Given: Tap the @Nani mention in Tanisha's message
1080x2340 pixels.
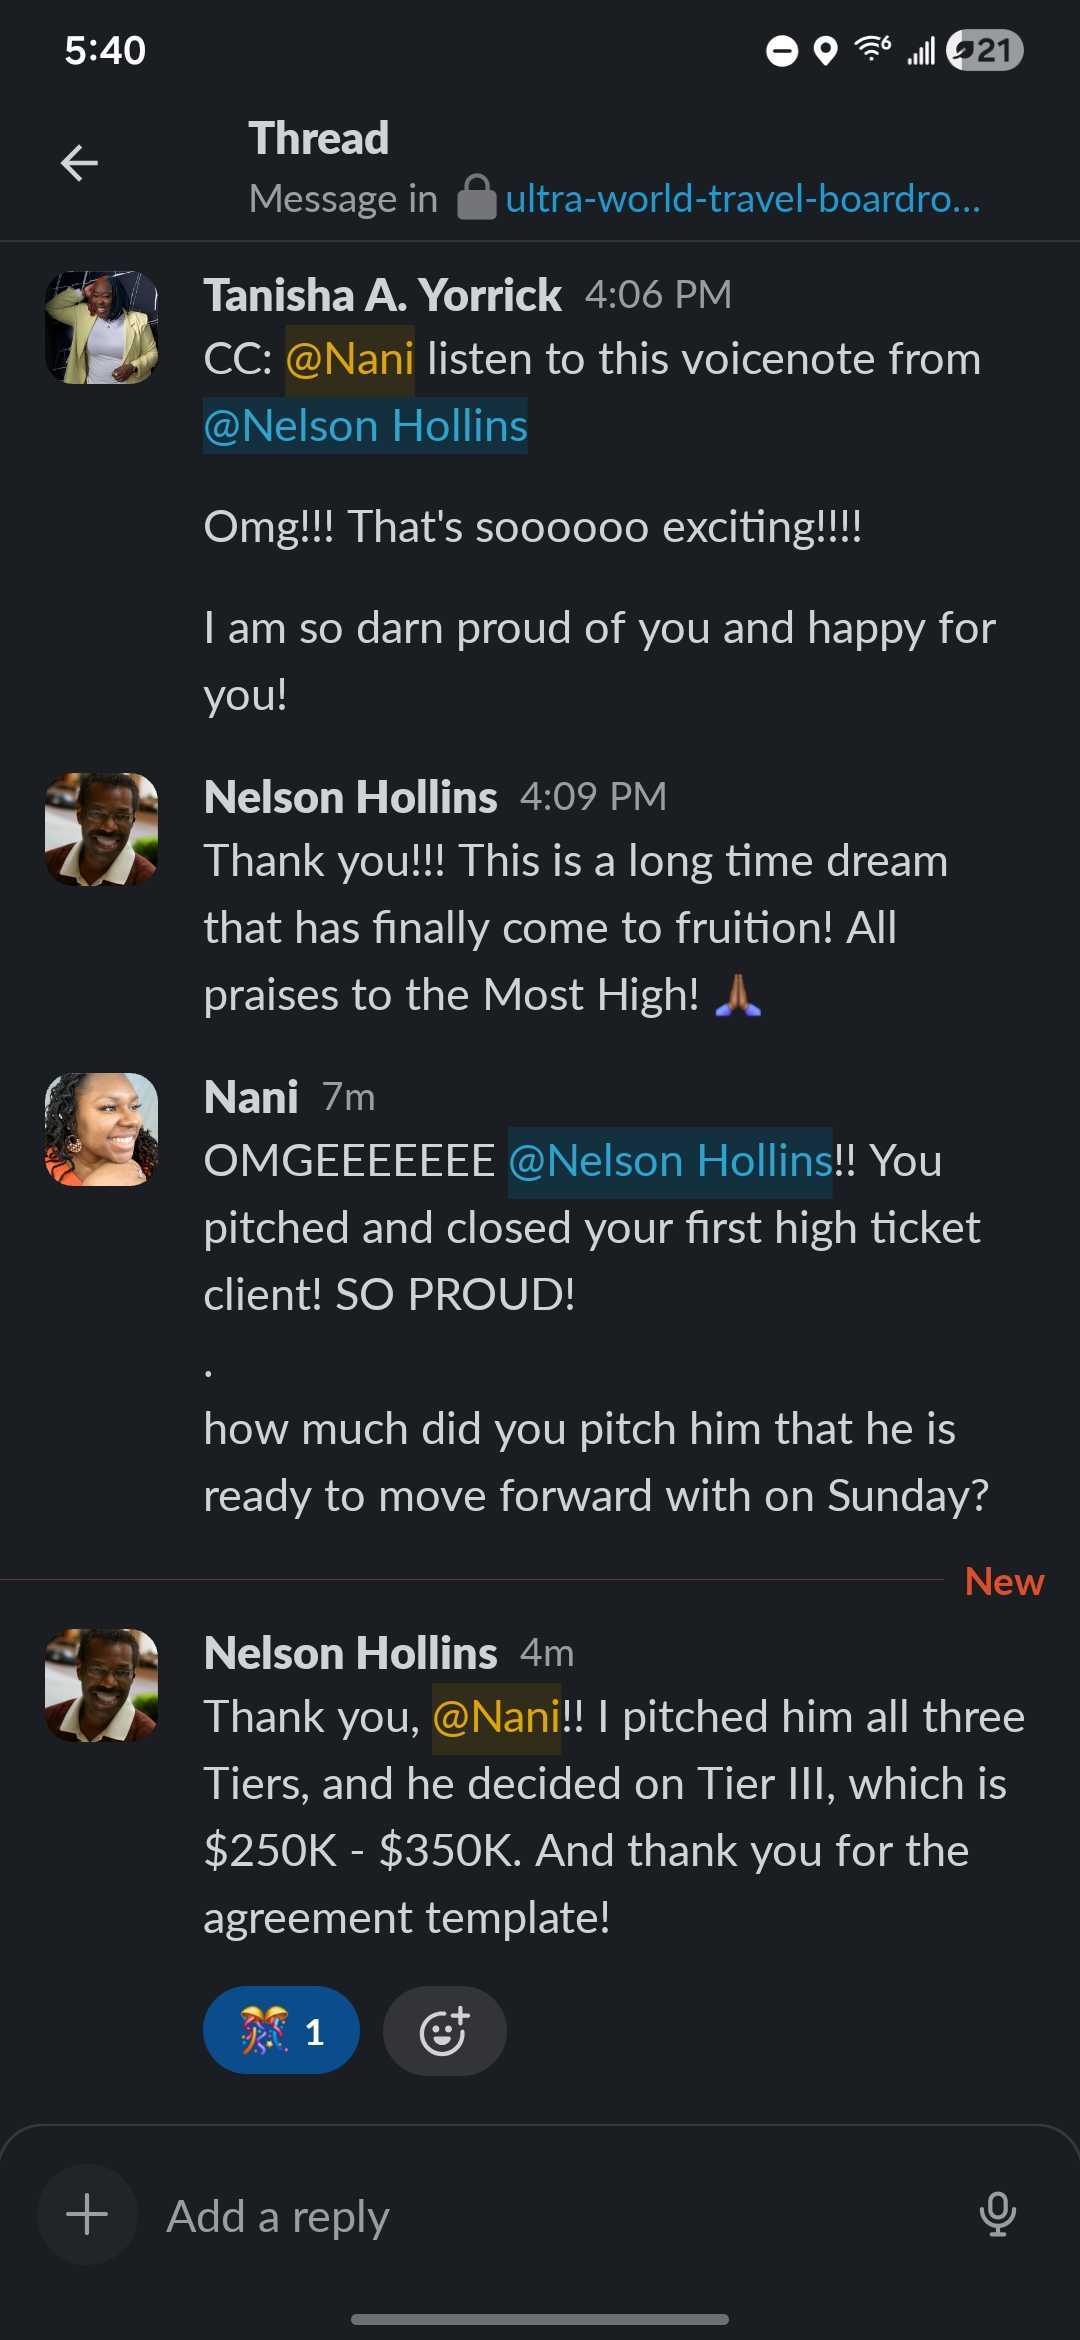Looking at the screenshot, I should (350, 359).
